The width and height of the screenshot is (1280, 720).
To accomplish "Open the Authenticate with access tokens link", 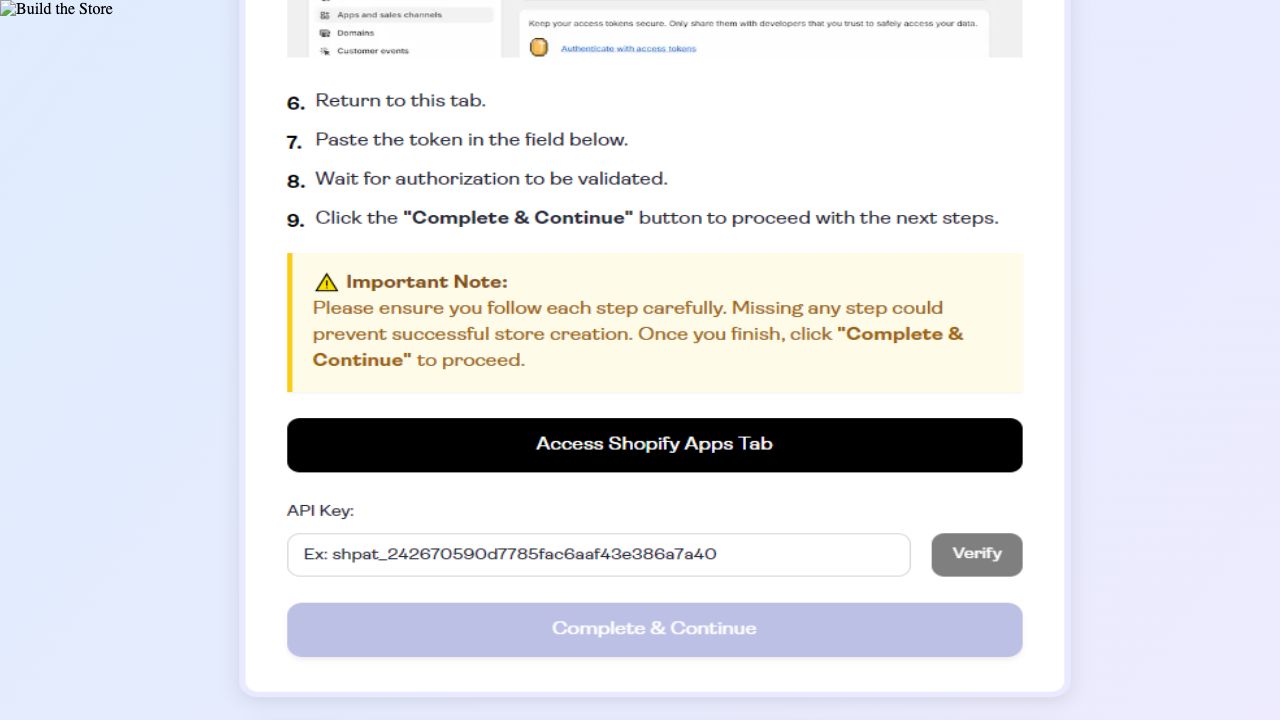I will [x=628, y=48].
